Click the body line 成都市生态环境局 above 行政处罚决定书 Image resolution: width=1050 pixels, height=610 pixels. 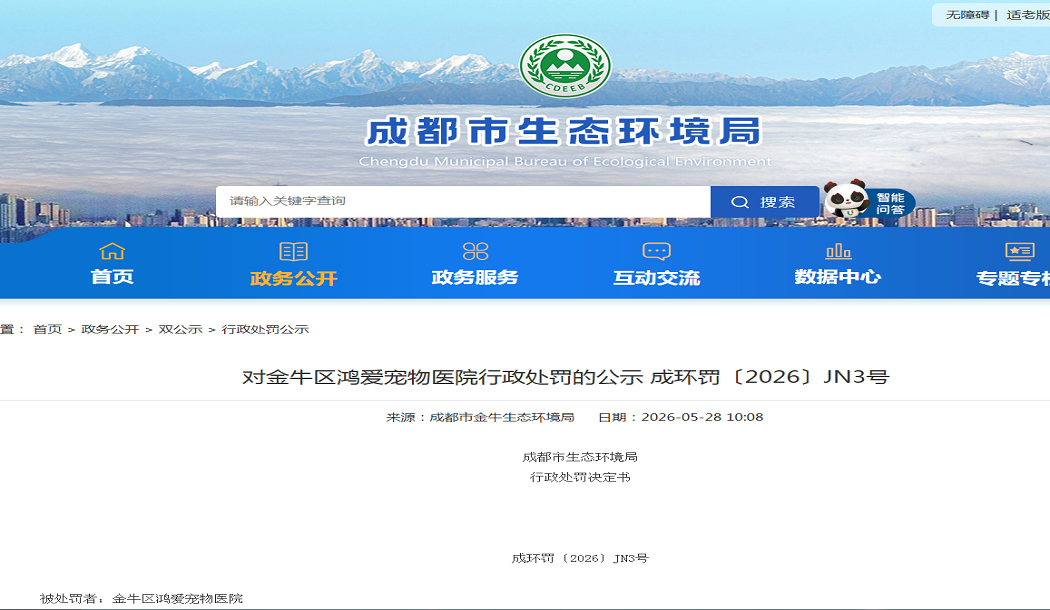580,457
